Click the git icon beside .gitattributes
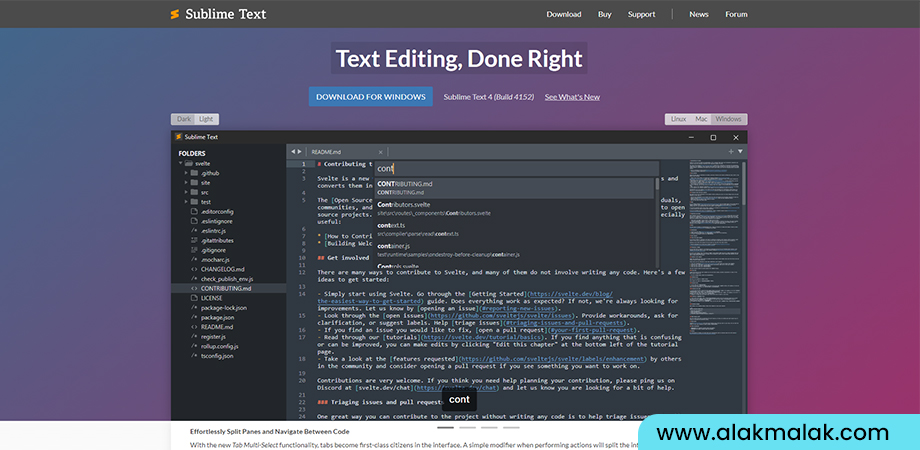Screen dimensions: 920x450 [194, 241]
